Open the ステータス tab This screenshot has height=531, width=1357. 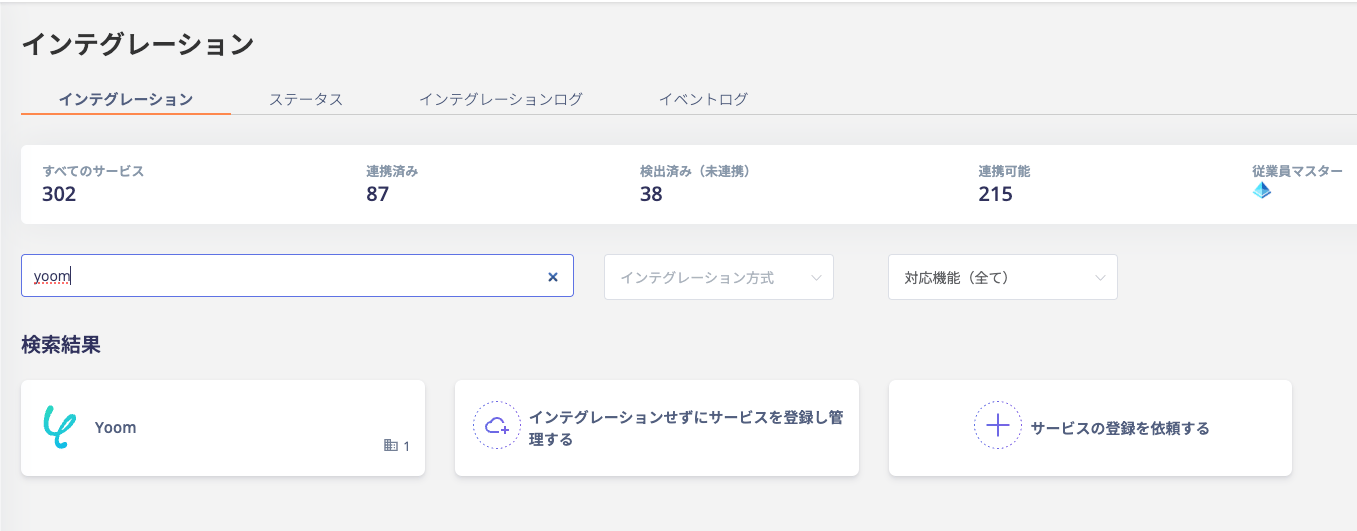point(306,99)
